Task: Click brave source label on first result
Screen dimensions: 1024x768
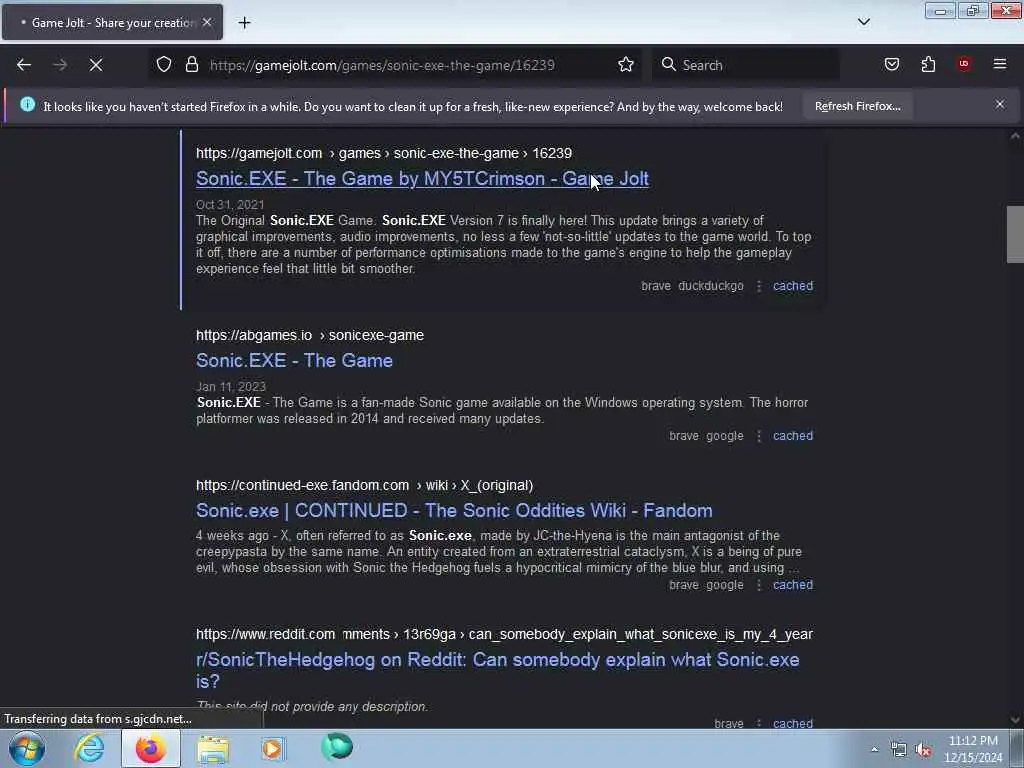Action: [656, 286]
